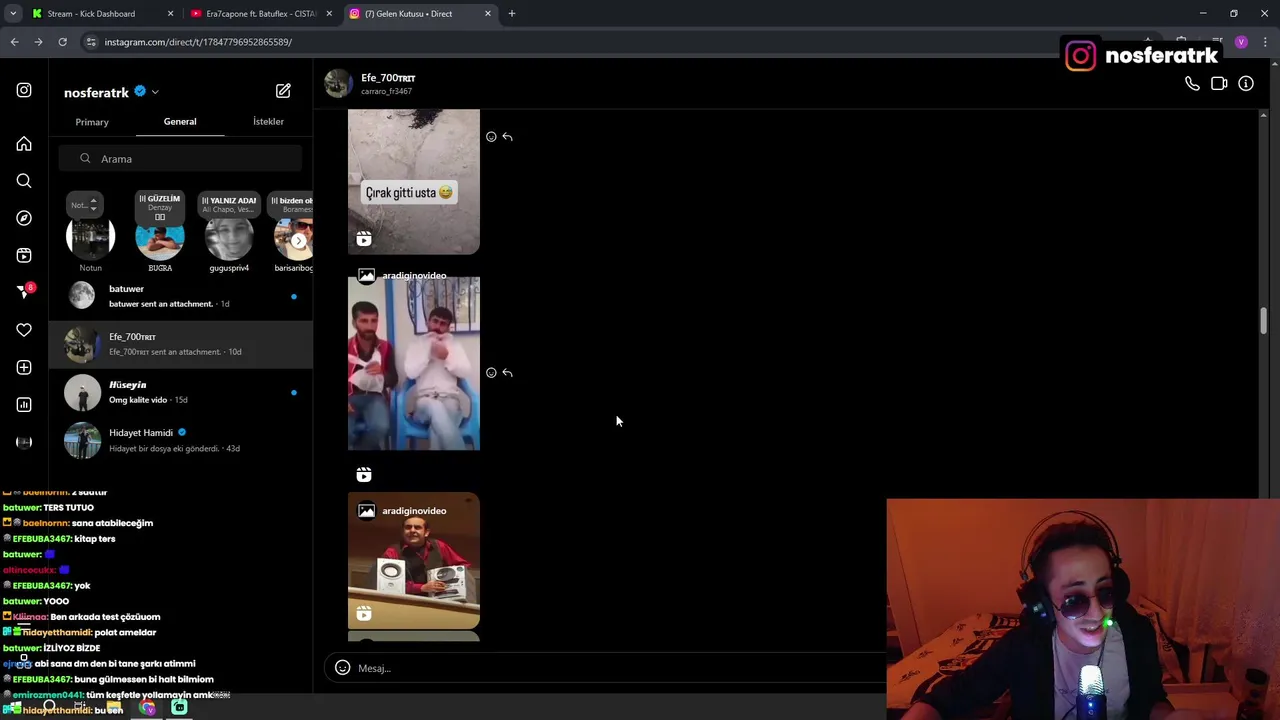This screenshot has height=720, width=1280.
Task: Start a new message with the compose icon
Action: (283, 91)
